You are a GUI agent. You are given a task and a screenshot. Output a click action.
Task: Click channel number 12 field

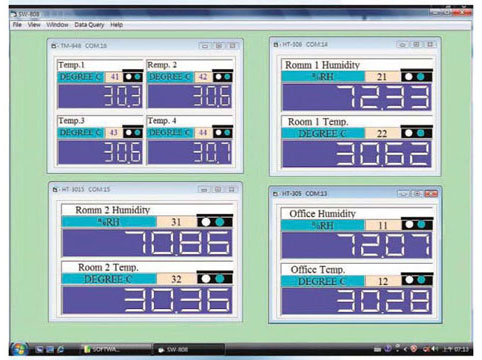click(383, 281)
